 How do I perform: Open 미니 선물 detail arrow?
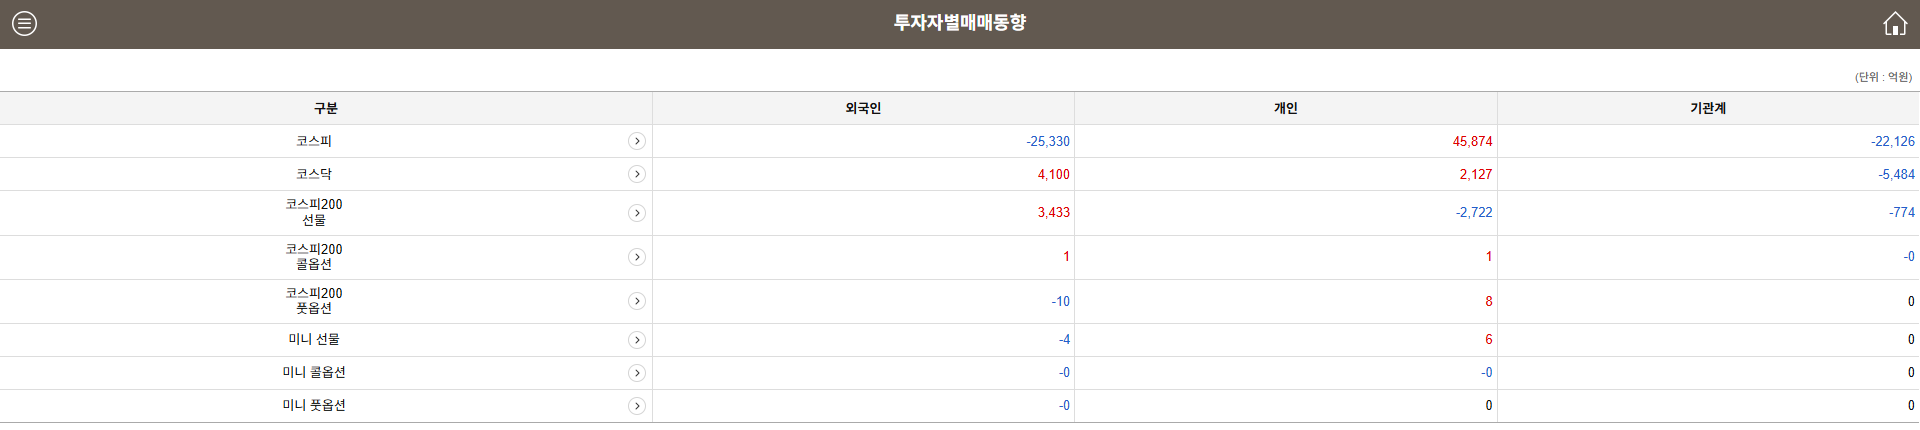coord(637,340)
